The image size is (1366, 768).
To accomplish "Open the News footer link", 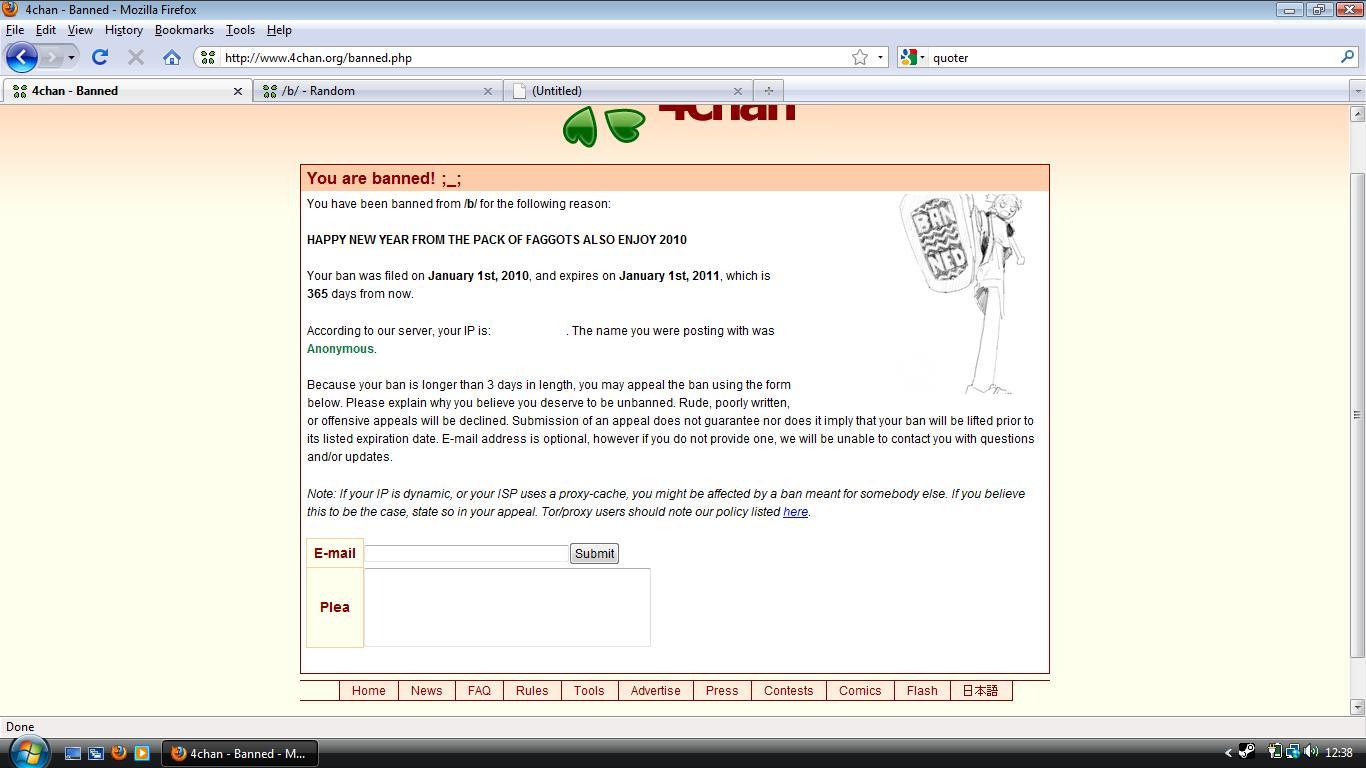I will (426, 691).
